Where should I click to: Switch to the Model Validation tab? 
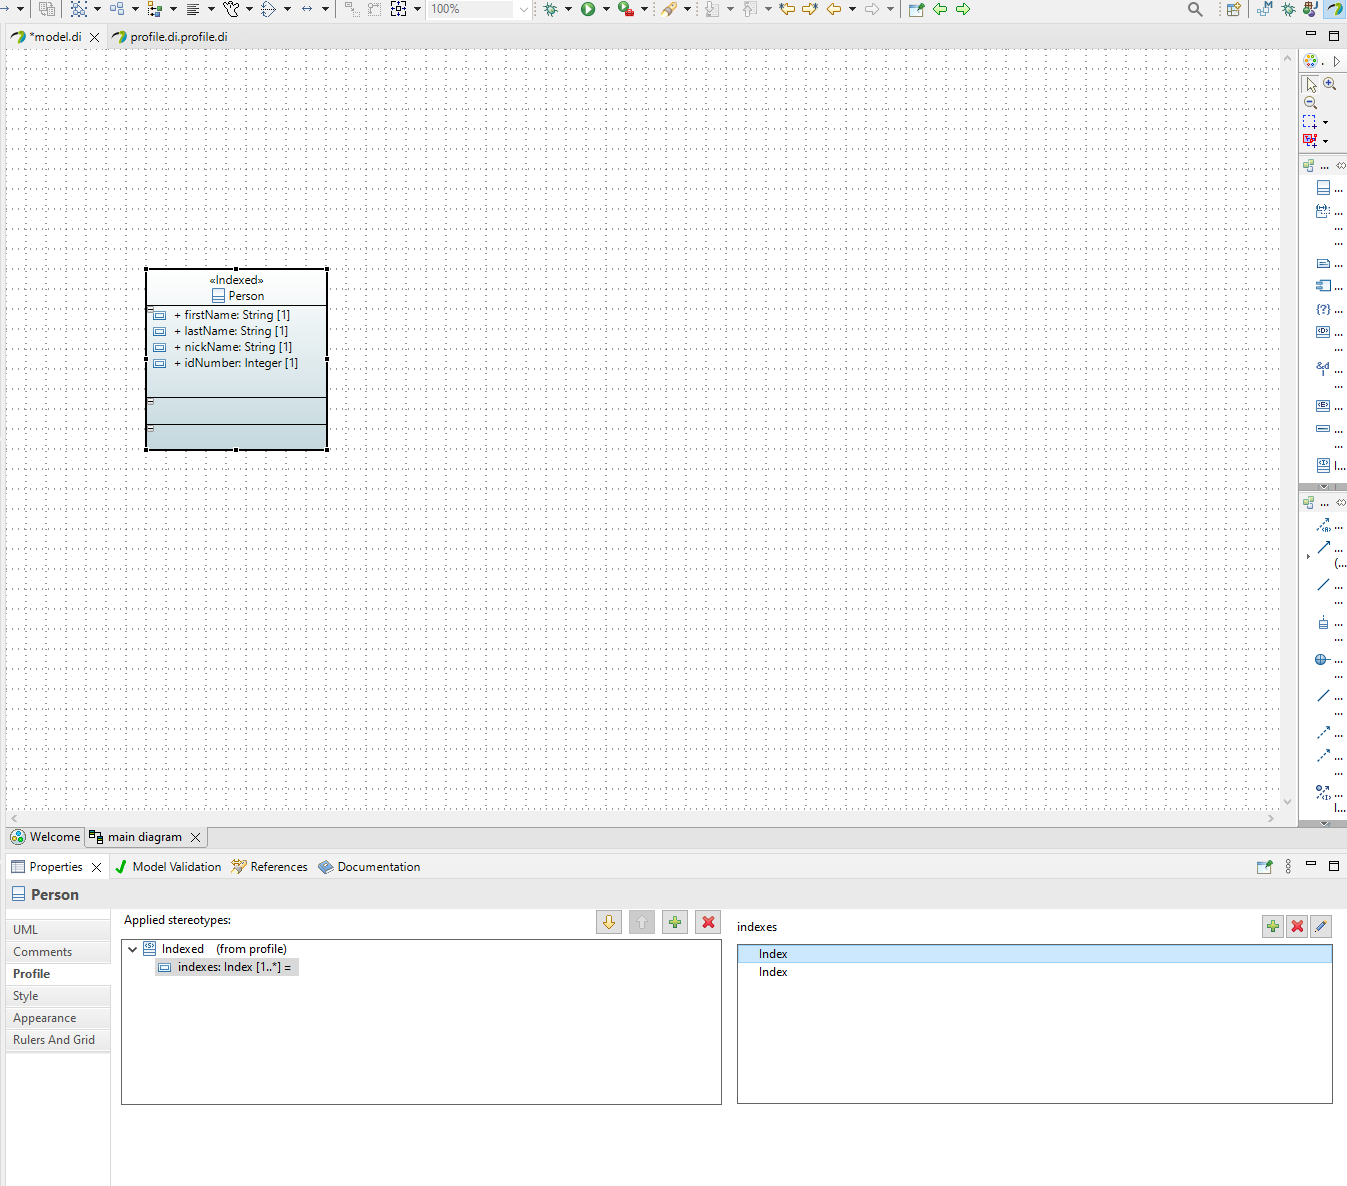176,867
